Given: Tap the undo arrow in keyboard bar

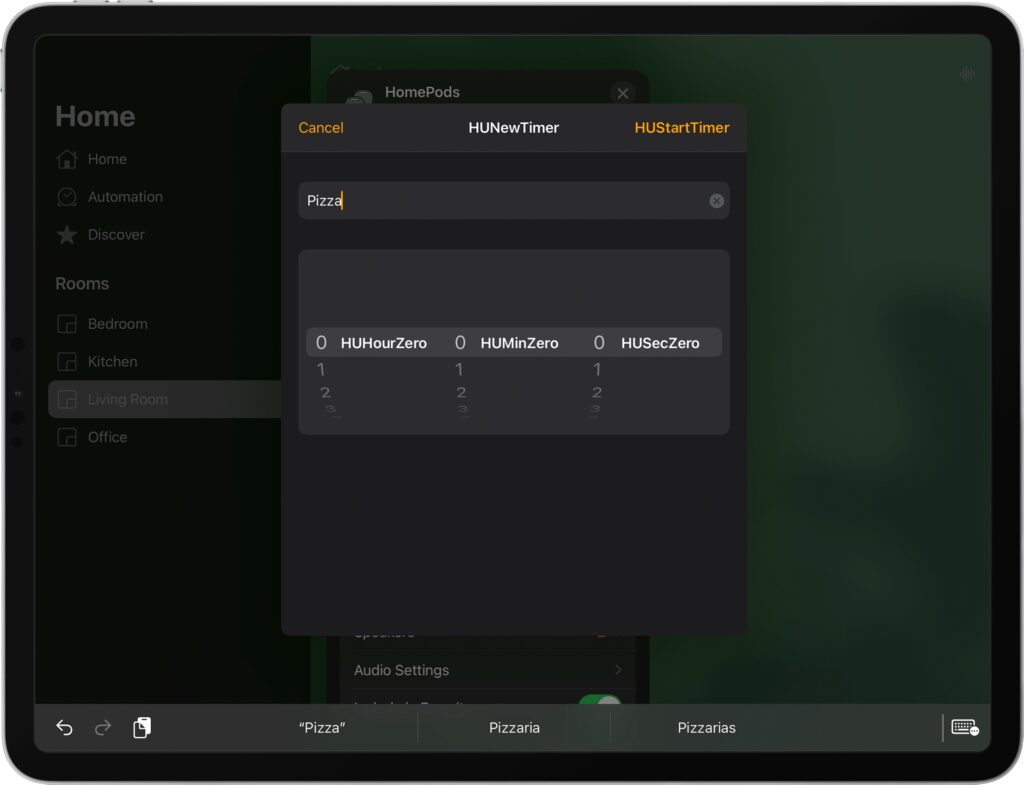Looking at the screenshot, I should tap(64, 728).
